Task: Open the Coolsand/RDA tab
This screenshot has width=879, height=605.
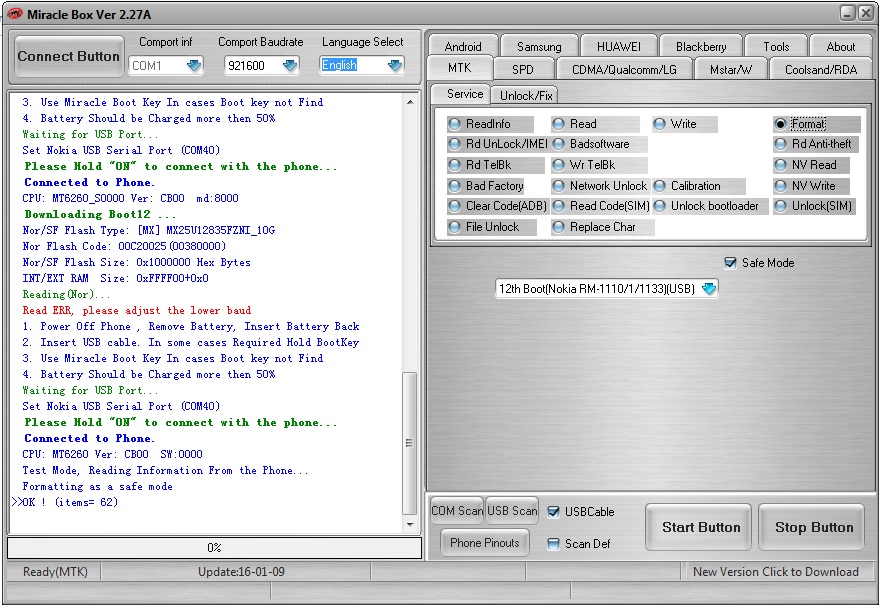Action: (x=821, y=70)
